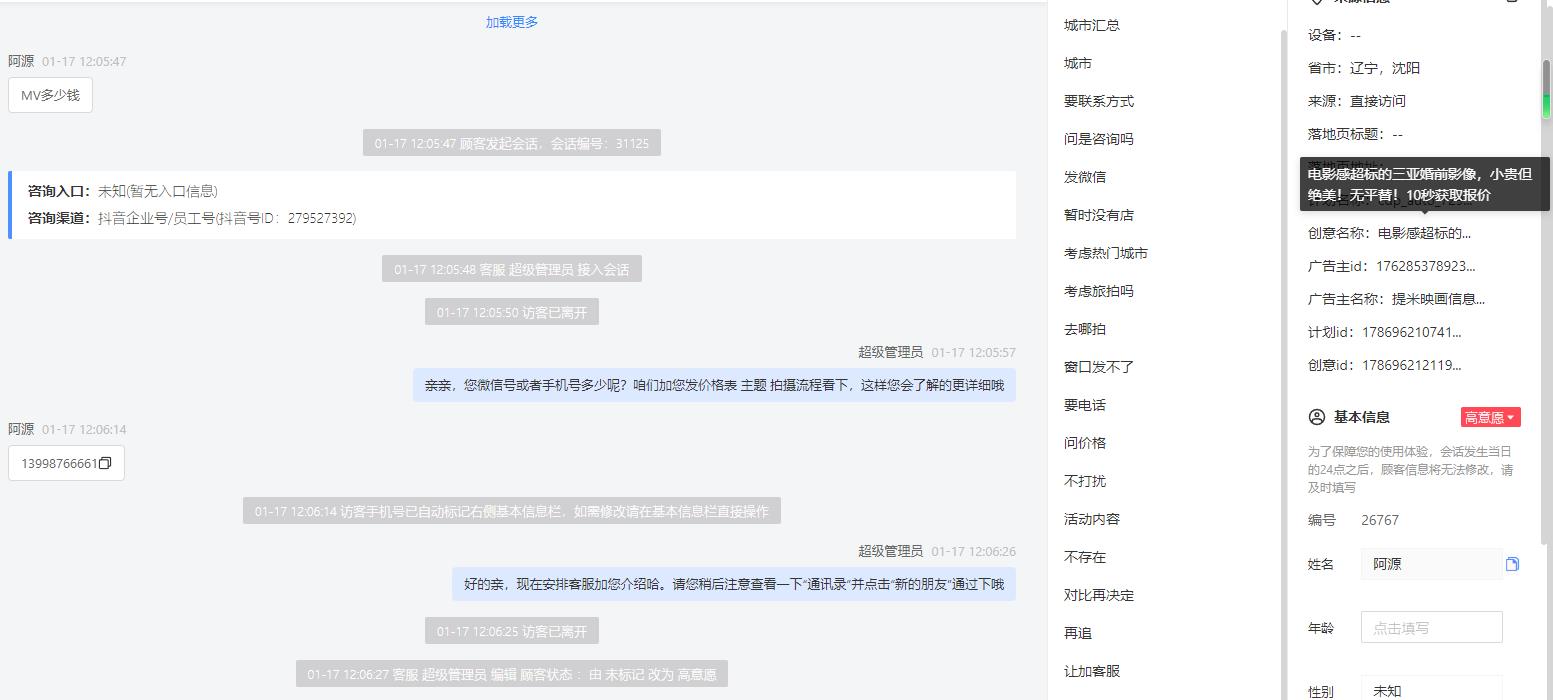Click the agent reply asking for 微信号或者手机号
This screenshot has height=700, width=1553.
[x=714, y=385]
